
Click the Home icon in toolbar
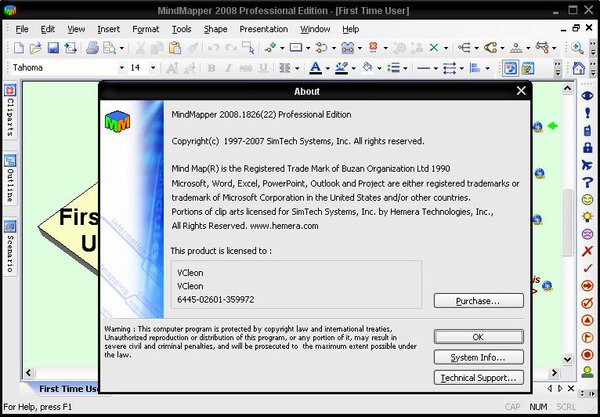[x=579, y=68]
